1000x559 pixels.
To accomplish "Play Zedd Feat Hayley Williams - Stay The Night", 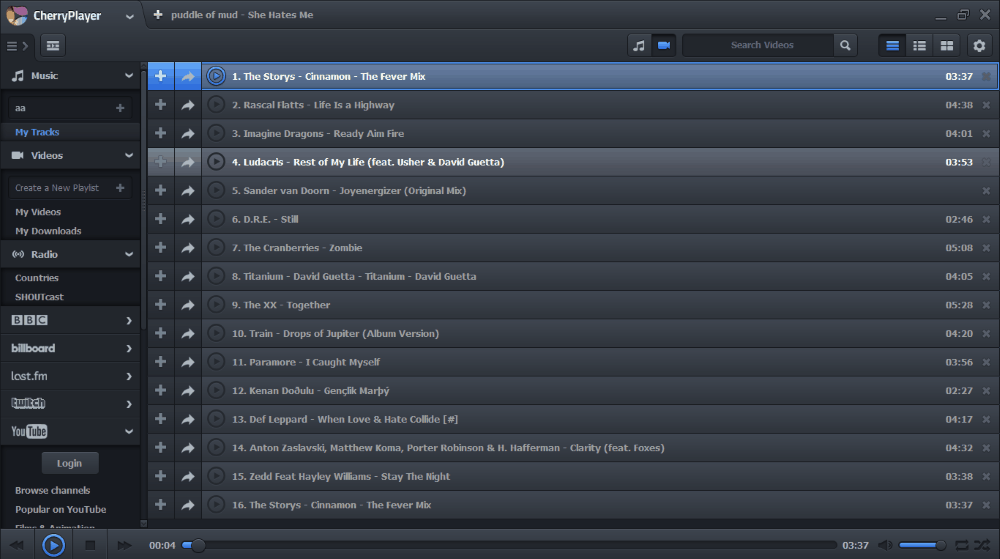I will (x=216, y=476).
